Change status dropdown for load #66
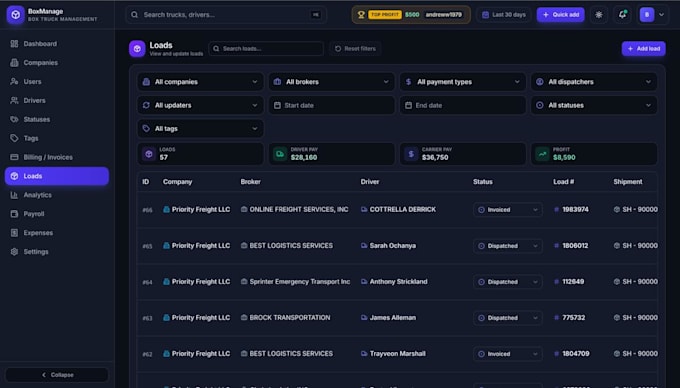 click(x=507, y=210)
